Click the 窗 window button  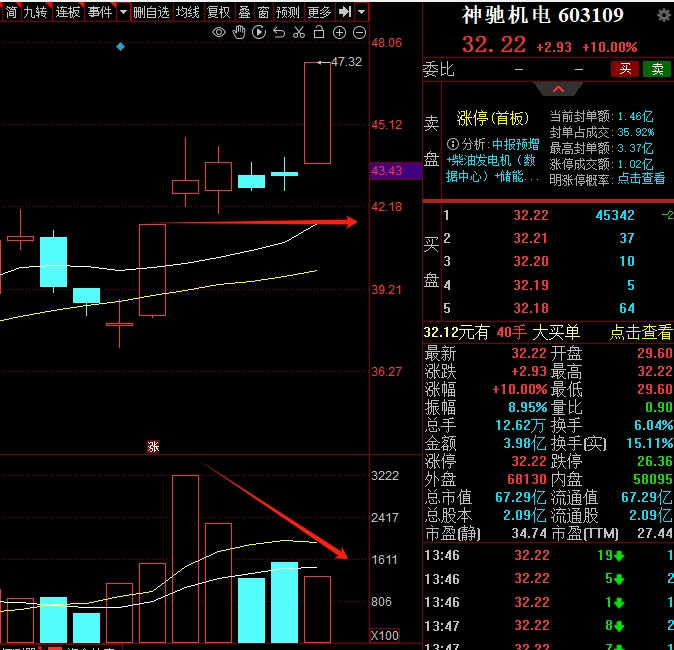(263, 12)
